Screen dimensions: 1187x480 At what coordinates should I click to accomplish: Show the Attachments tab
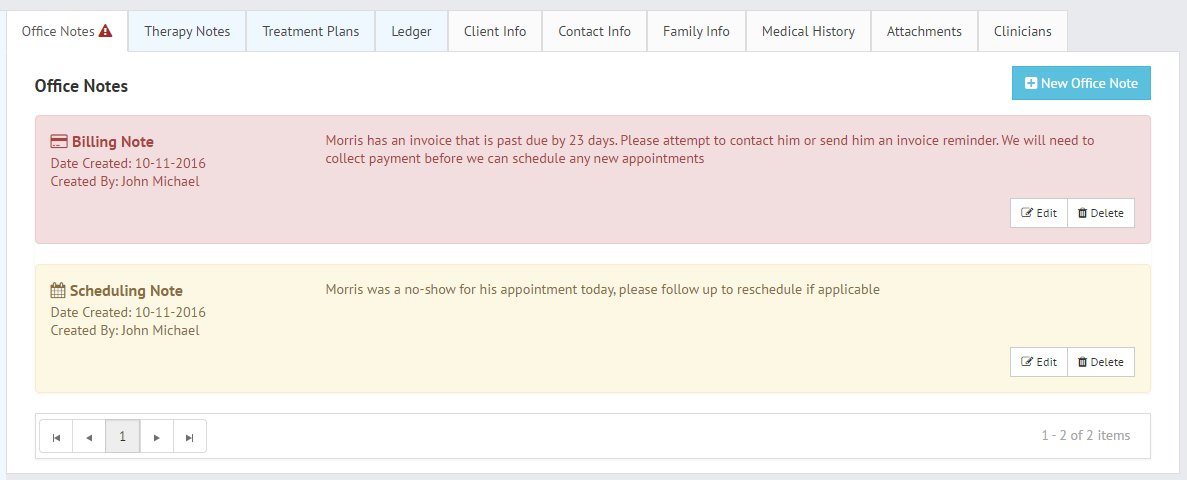point(924,31)
